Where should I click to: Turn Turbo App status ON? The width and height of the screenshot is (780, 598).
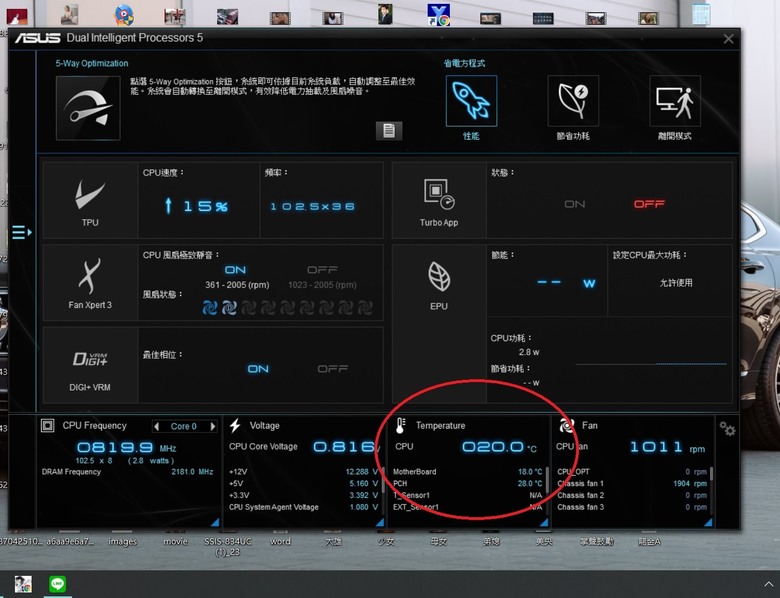[575, 204]
